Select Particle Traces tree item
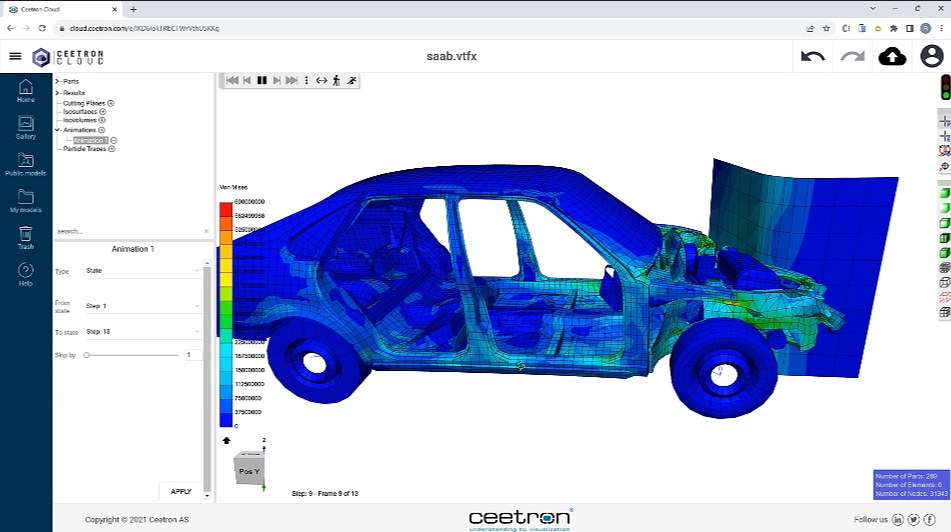The width and height of the screenshot is (951, 532). [84, 149]
